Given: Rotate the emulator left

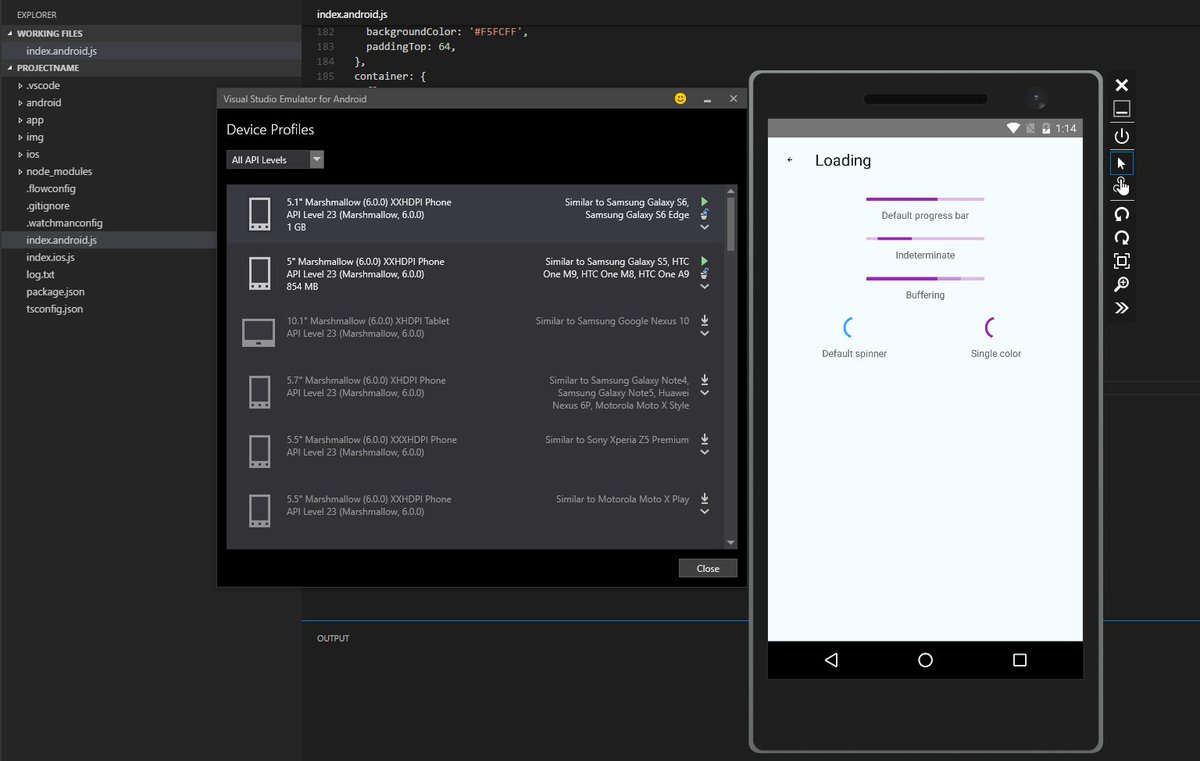Looking at the screenshot, I should click(x=1122, y=213).
